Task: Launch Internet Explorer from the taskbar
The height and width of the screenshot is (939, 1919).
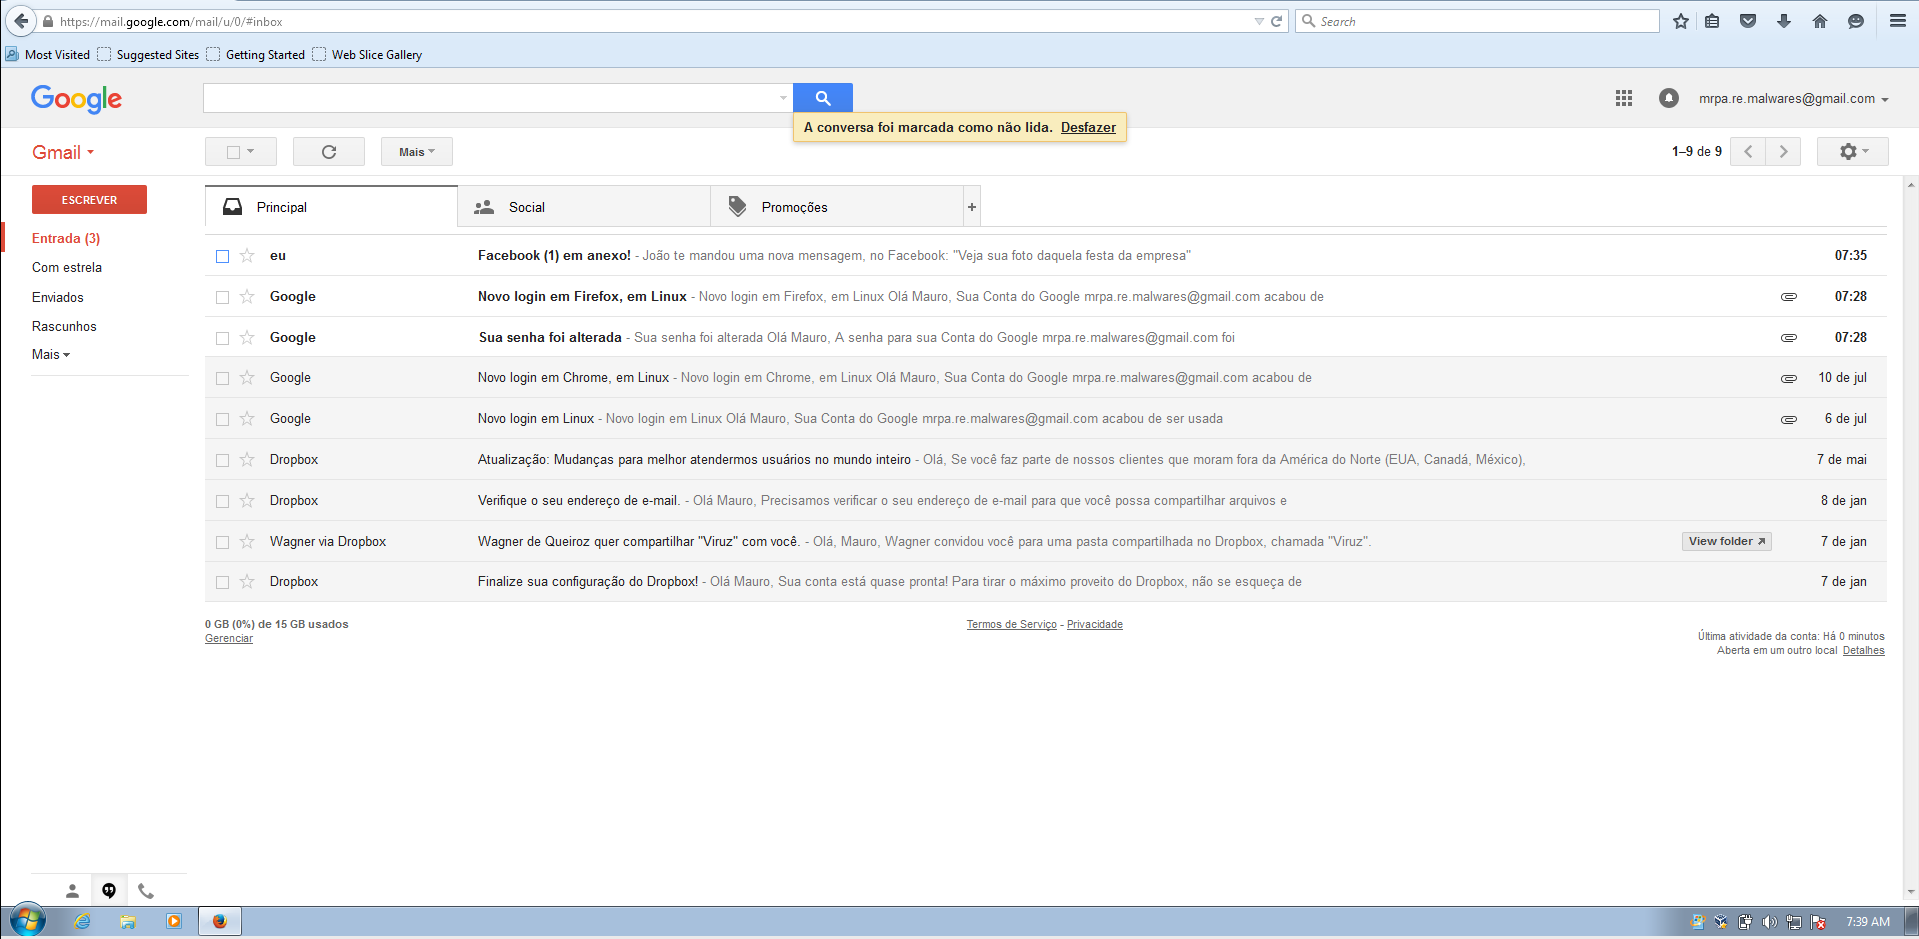Action: tap(82, 921)
